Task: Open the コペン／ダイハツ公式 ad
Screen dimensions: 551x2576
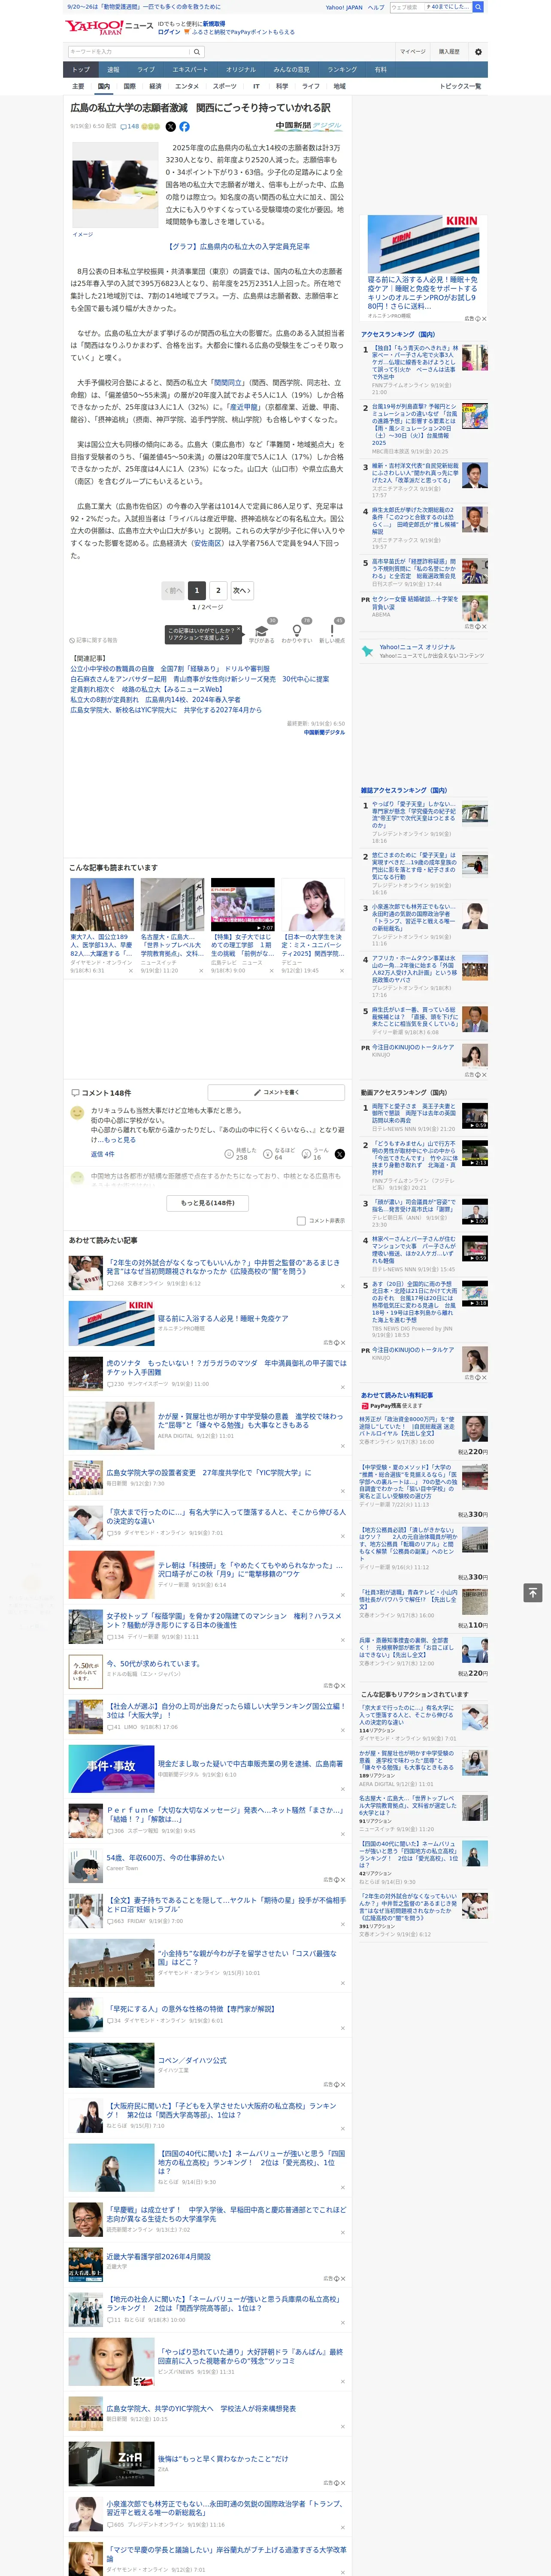Action: (192, 2060)
